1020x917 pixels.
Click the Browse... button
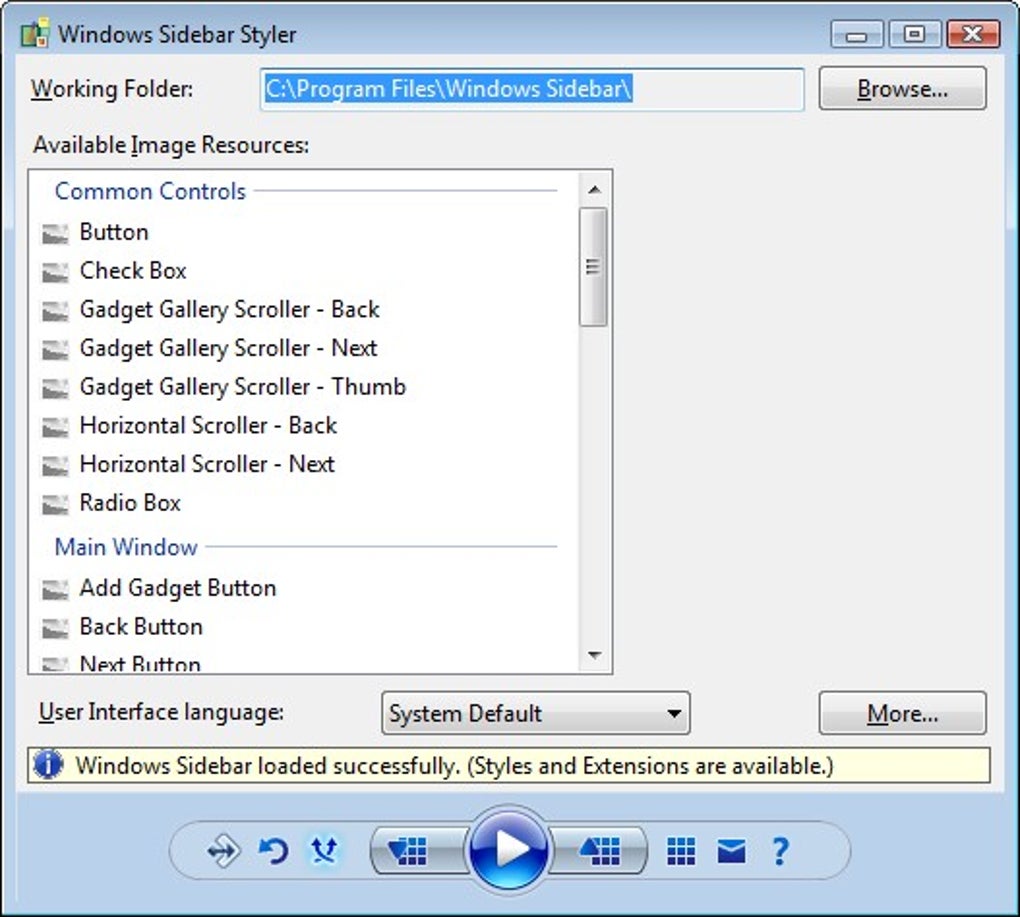point(902,88)
